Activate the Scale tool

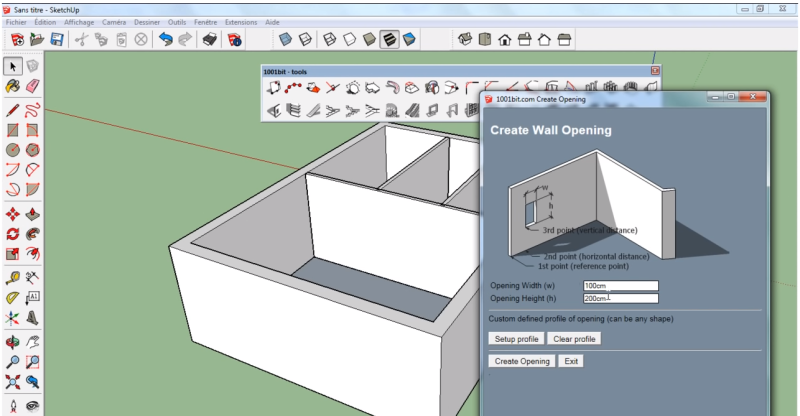13,254
